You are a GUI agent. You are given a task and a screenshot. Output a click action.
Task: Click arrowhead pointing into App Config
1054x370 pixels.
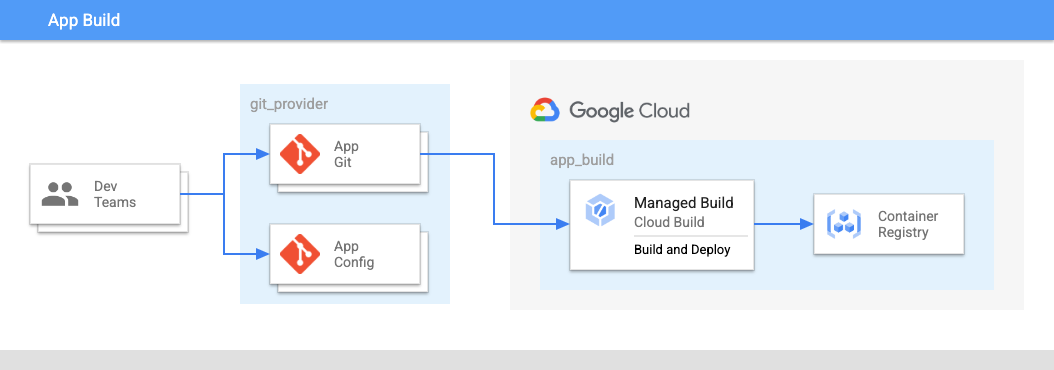pyautogui.click(x=263, y=254)
